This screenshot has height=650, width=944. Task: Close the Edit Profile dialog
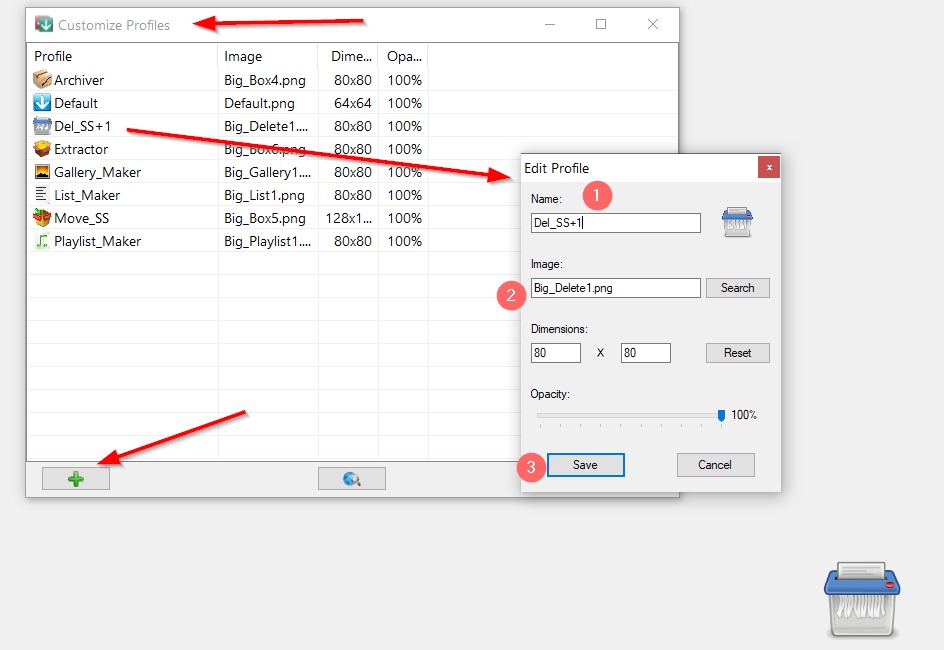pos(768,168)
